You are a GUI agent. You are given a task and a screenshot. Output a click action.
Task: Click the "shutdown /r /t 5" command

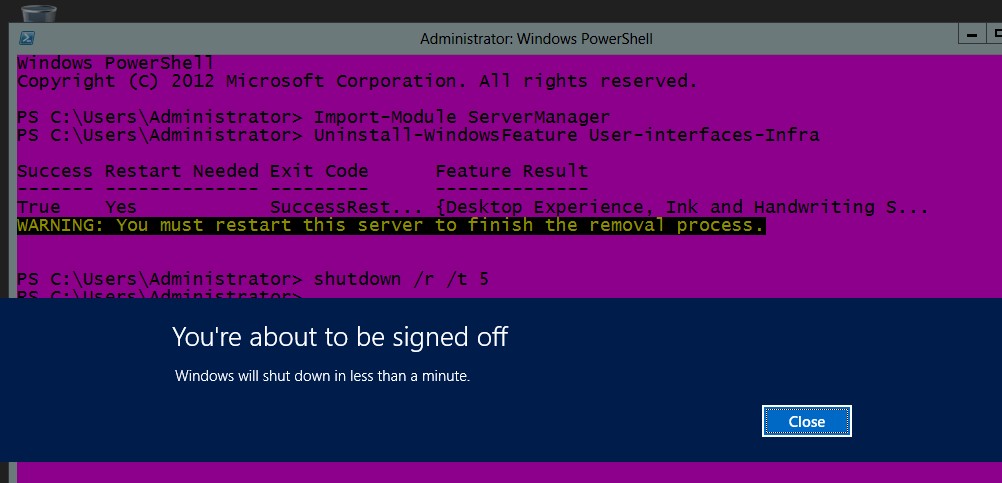coord(401,280)
